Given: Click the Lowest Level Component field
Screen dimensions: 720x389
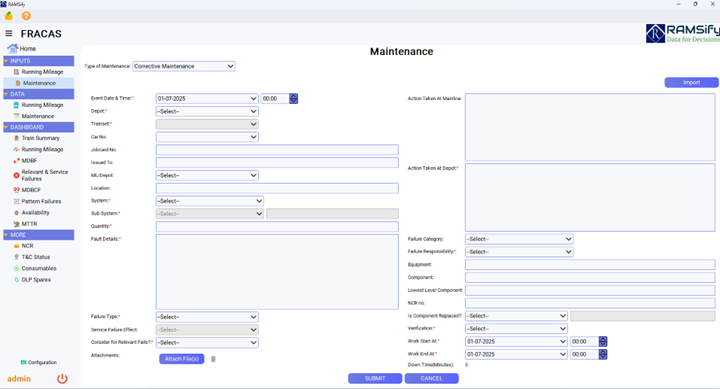Looking at the screenshot, I should (x=590, y=290).
